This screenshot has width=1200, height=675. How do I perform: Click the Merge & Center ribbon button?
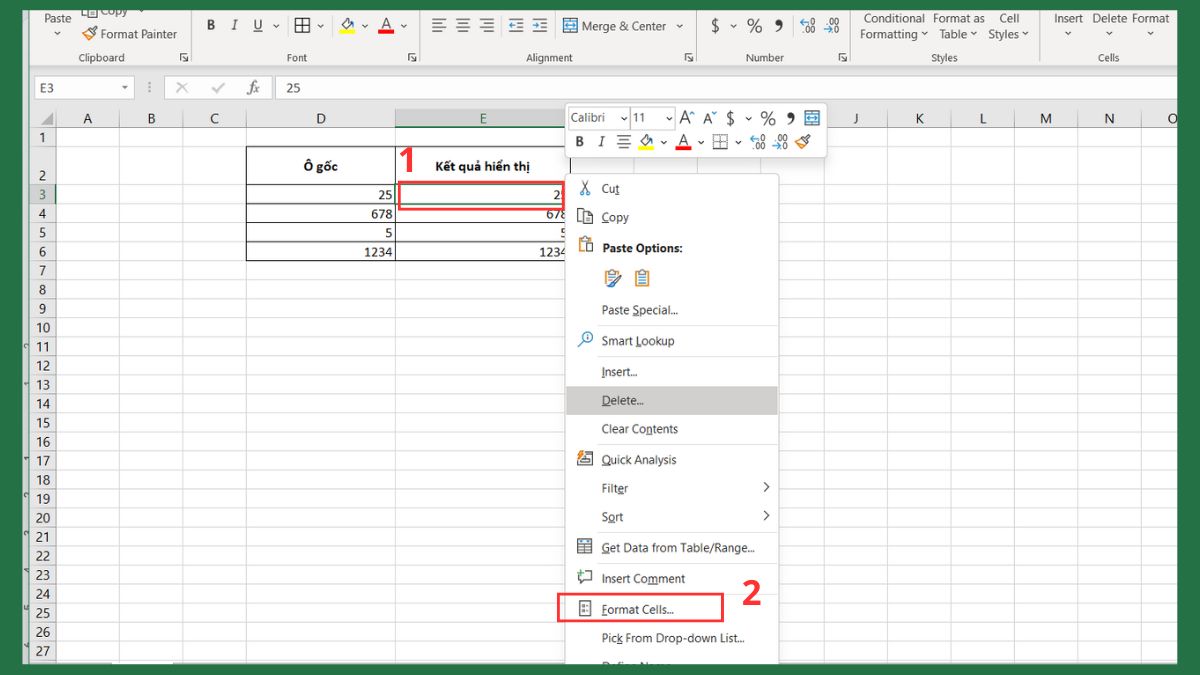pyautogui.click(x=614, y=26)
